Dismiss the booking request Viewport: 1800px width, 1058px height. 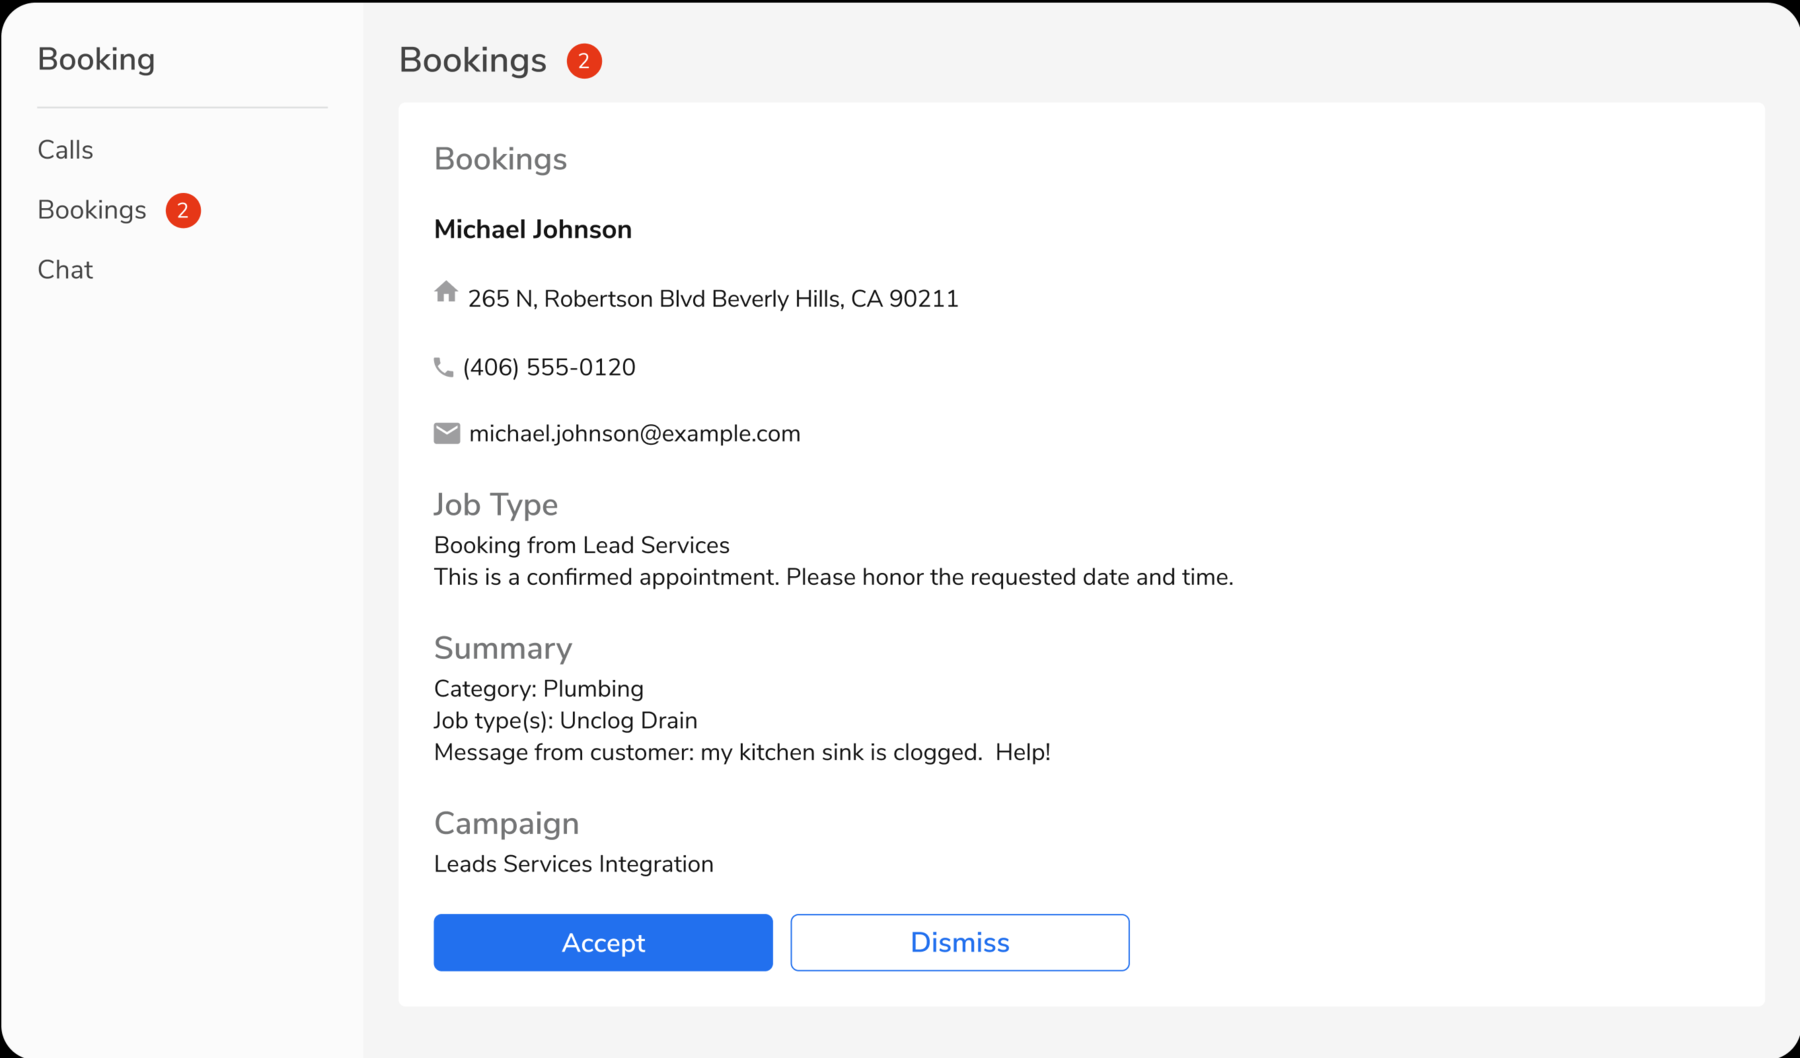(x=959, y=942)
